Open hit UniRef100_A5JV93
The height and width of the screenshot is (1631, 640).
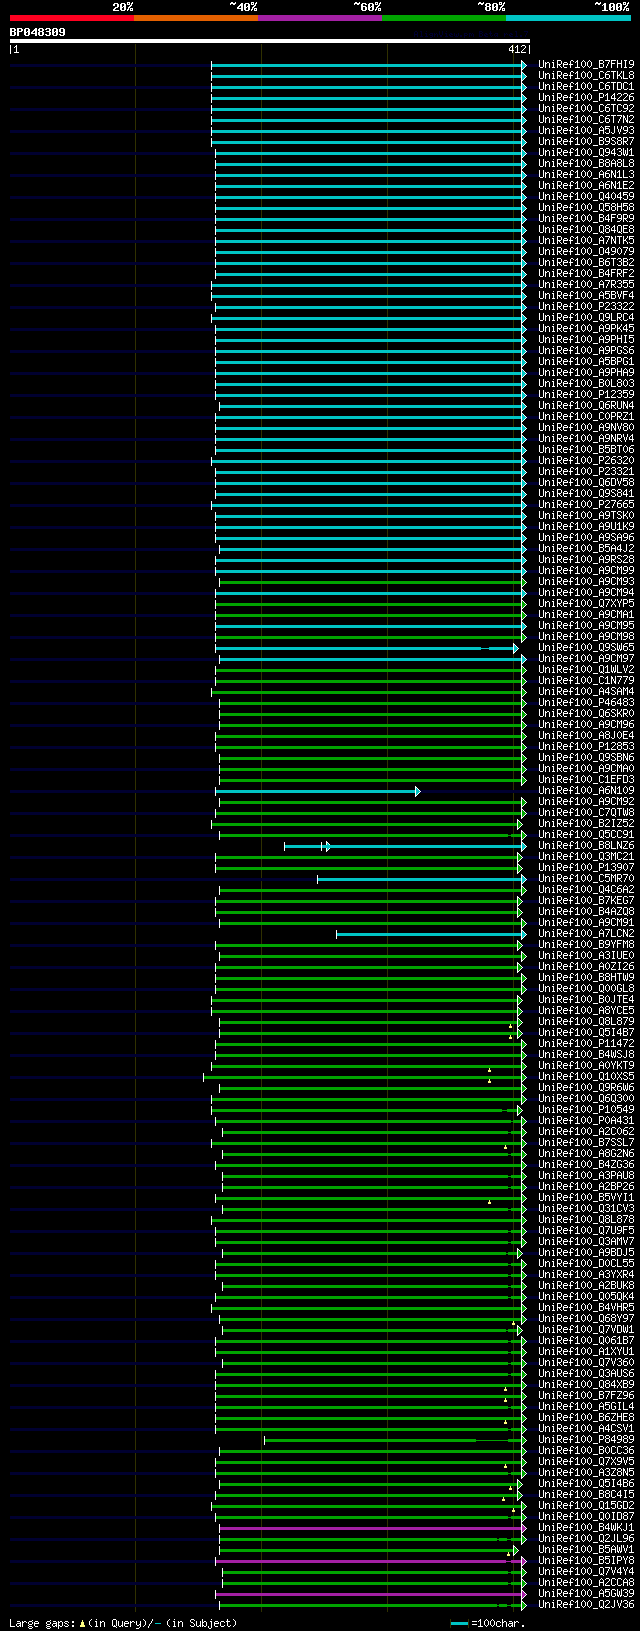click(x=586, y=130)
